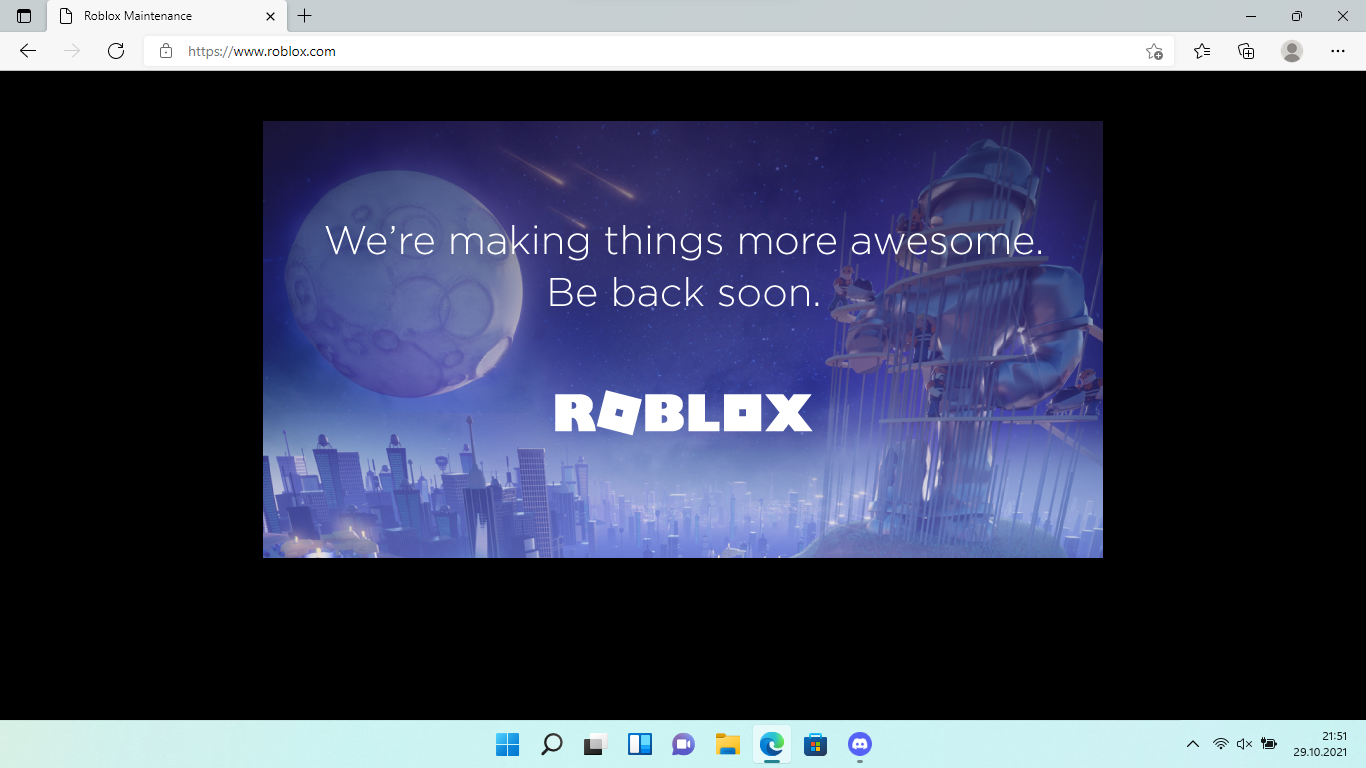Click the Roblox logo in the banner
1366x768 pixels.
683,413
